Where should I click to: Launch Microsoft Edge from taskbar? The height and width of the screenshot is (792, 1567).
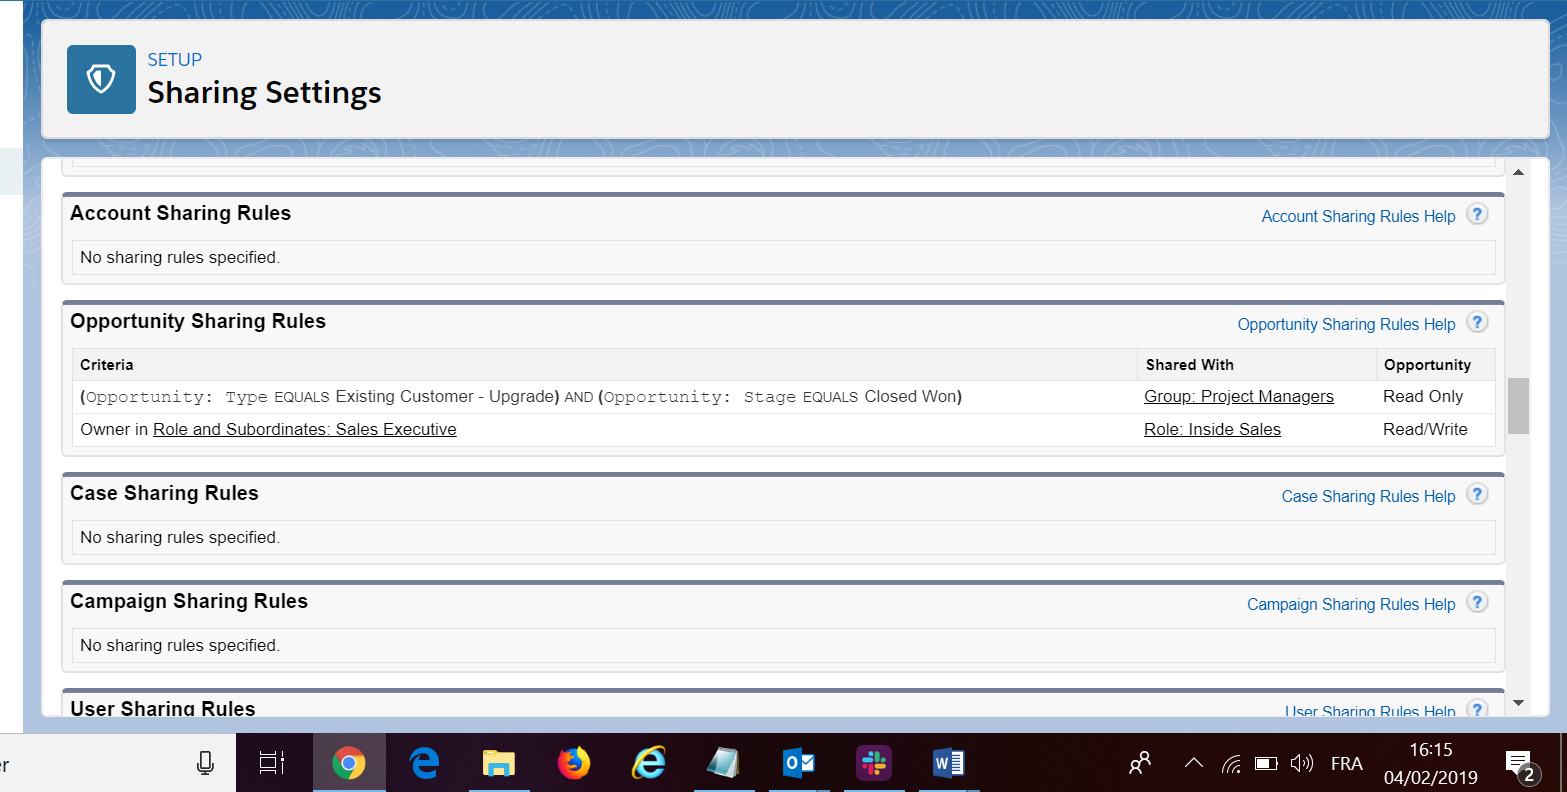tap(424, 764)
